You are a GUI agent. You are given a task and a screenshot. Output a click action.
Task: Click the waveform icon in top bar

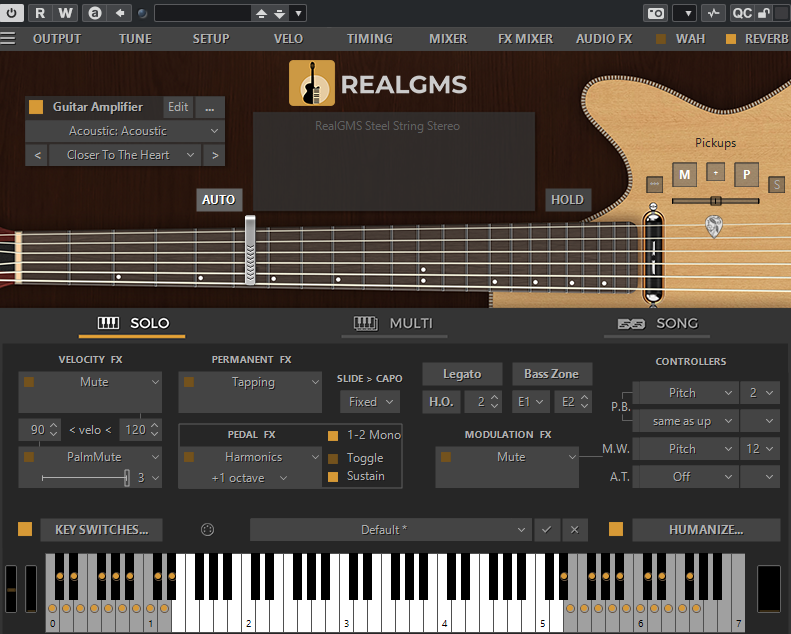click(x=713, y=13)
